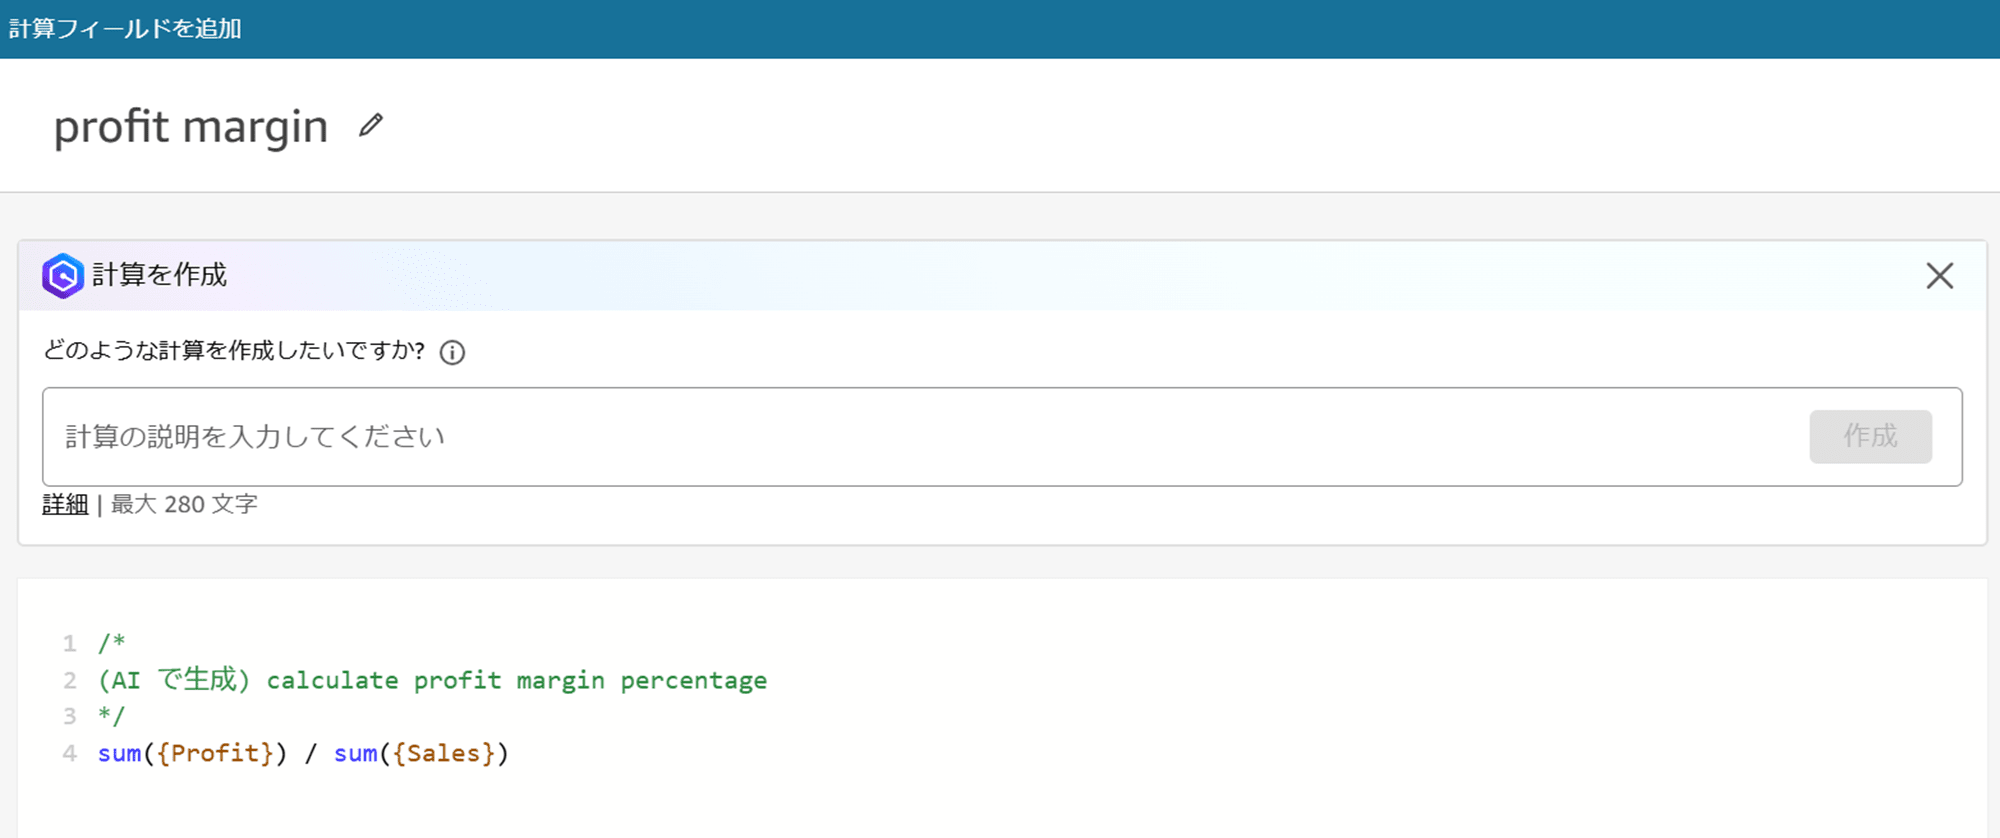
Task: Click the 最大 280 文字 text
Action: [x=184, y=504]
